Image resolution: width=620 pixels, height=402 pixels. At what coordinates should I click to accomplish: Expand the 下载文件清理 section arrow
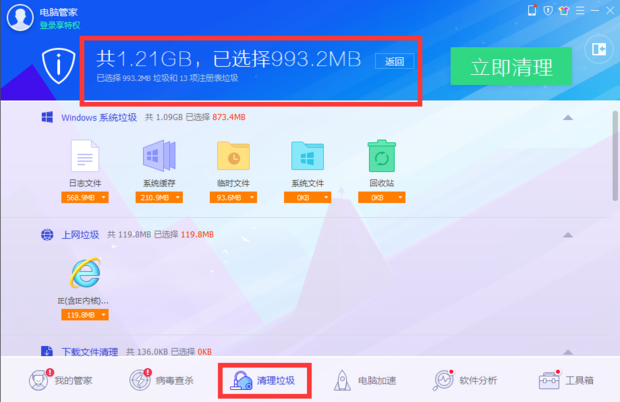567,351
